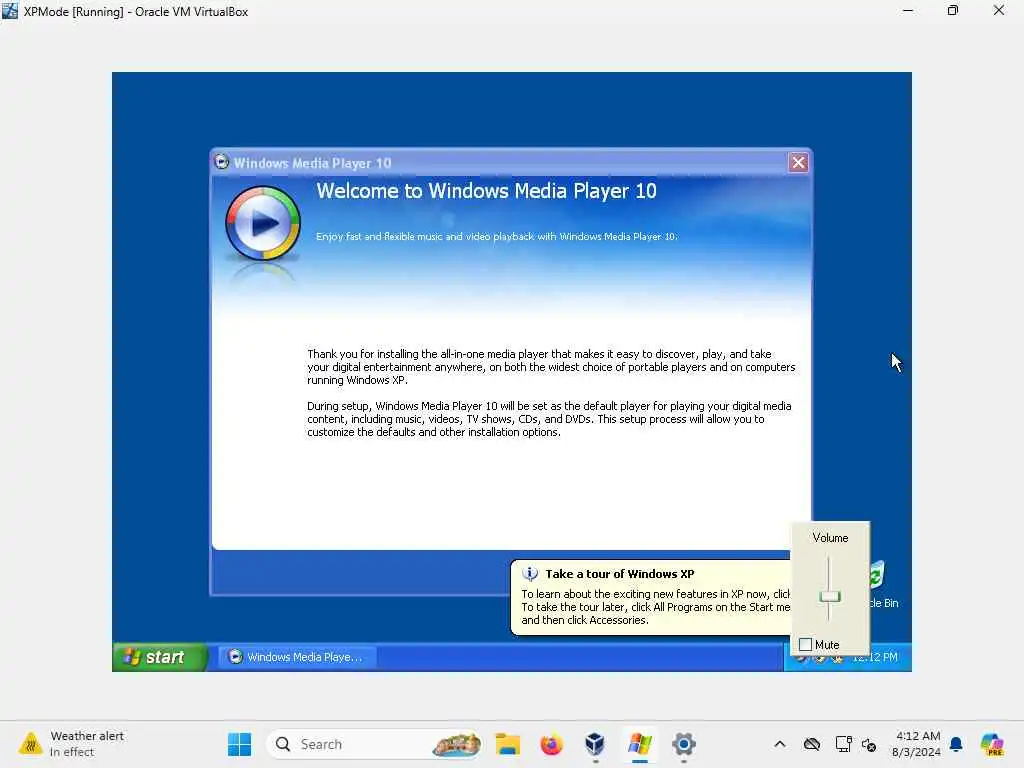1024x768 pixels.
Task: Click the 'Volume' label in popup
Action: click(830, 537)
